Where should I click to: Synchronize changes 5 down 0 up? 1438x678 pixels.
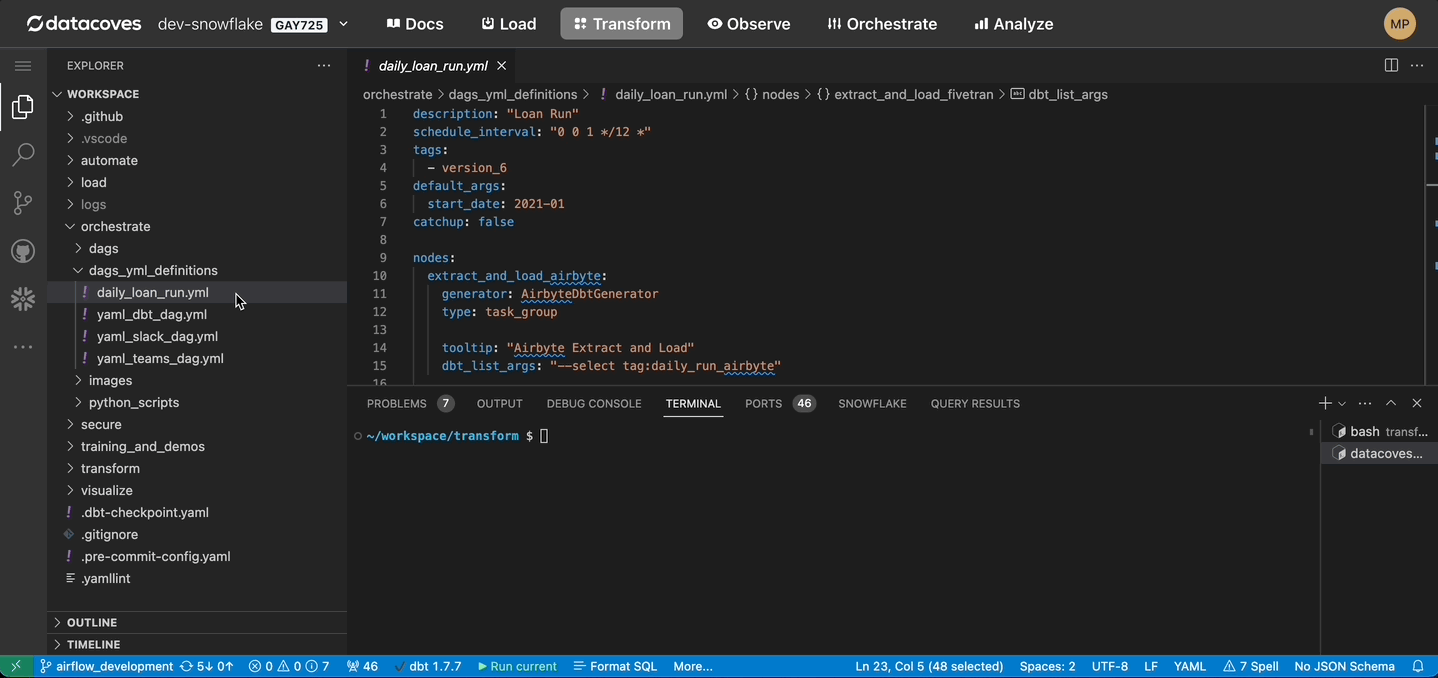pyautogui.click(x=207, y=666)
